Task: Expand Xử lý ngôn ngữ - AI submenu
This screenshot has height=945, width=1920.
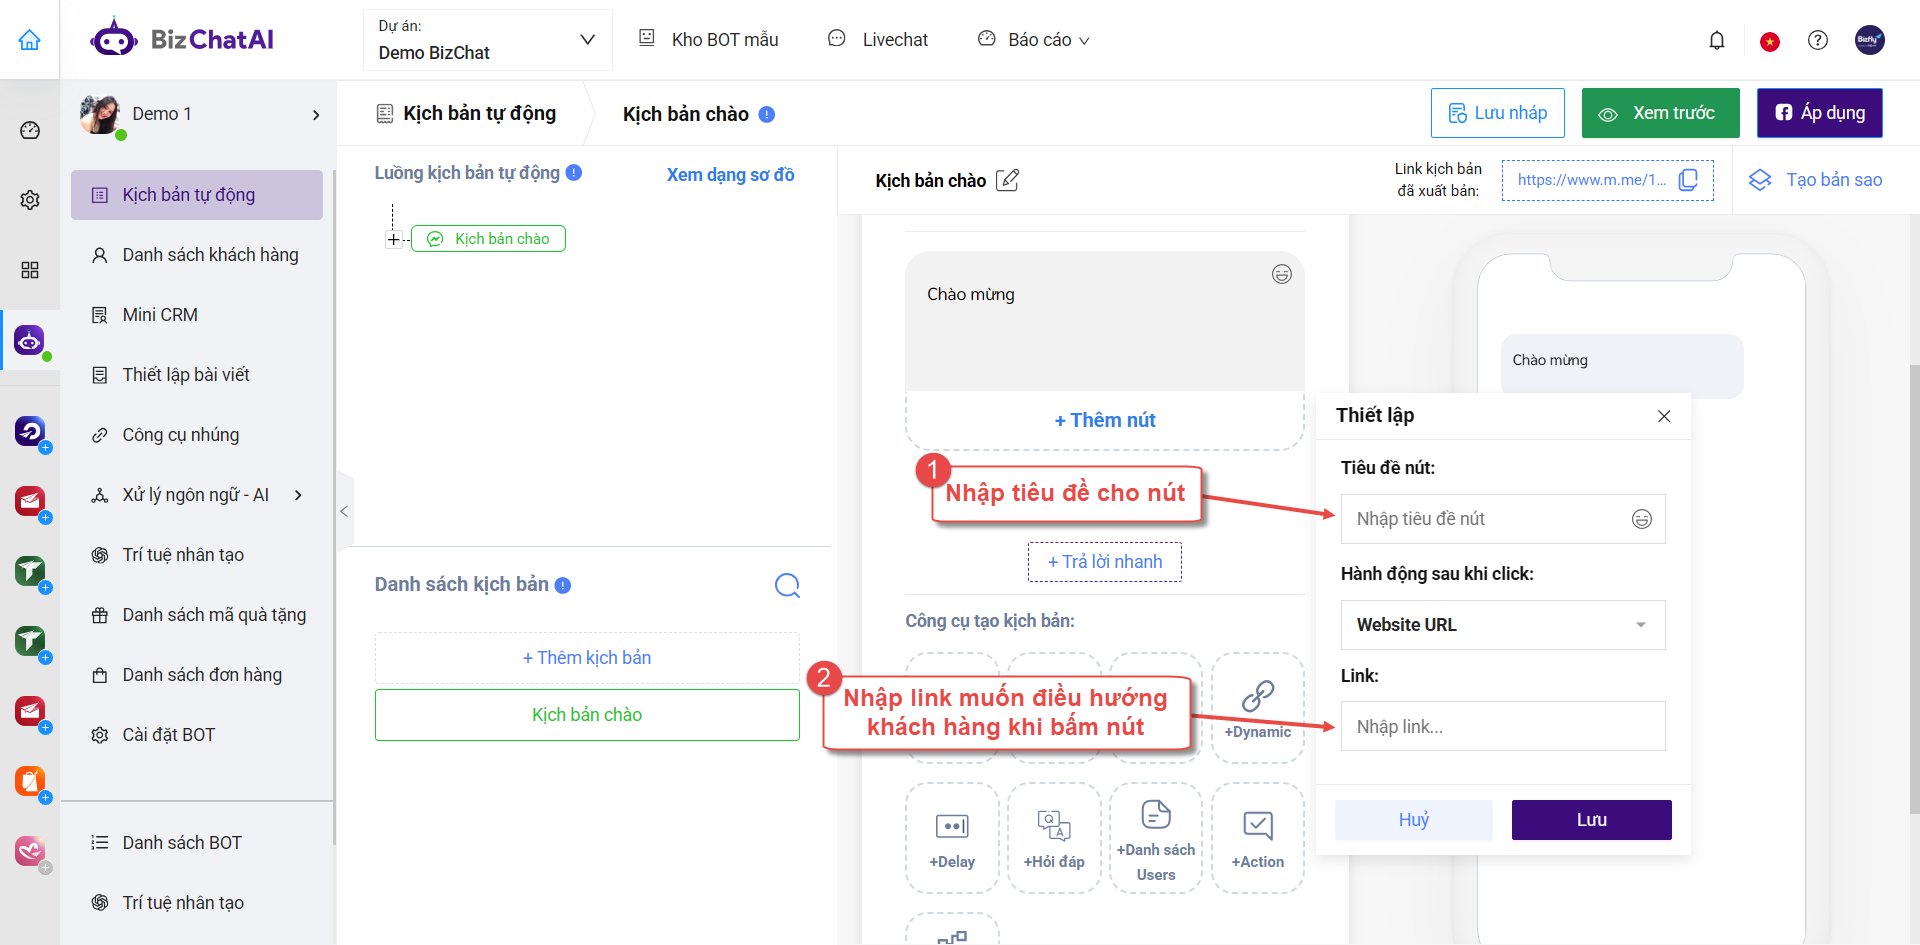Action: [298, 495]
